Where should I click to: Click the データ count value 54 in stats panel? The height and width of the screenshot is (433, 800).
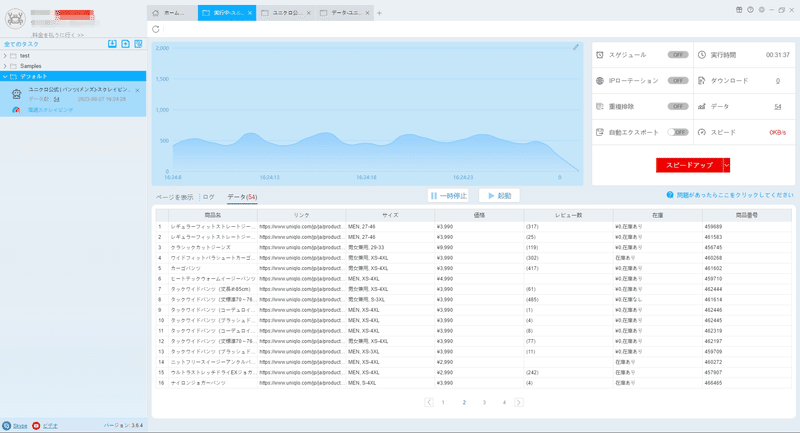point(778,107)
